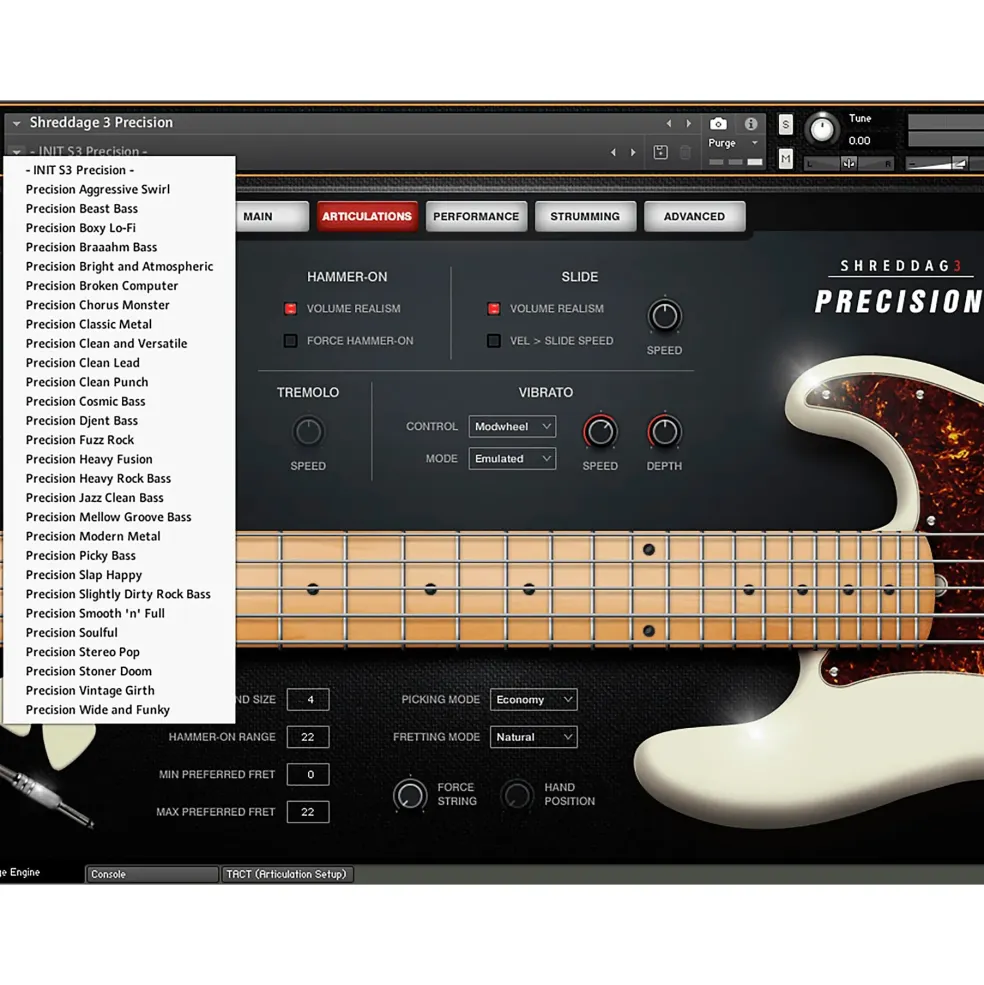
Task: Open PICKING MODE Economy dropdown
Action: click(533, 699)
